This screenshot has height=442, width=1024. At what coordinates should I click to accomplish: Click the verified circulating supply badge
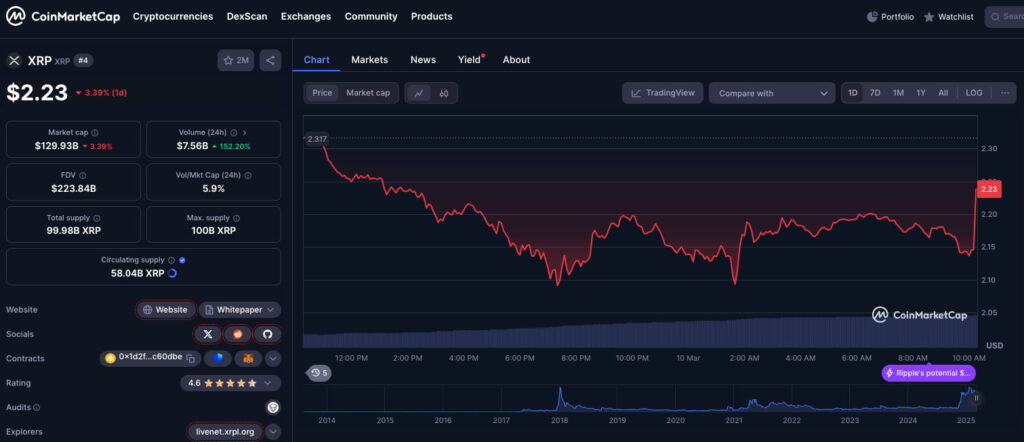coord(182,260)
